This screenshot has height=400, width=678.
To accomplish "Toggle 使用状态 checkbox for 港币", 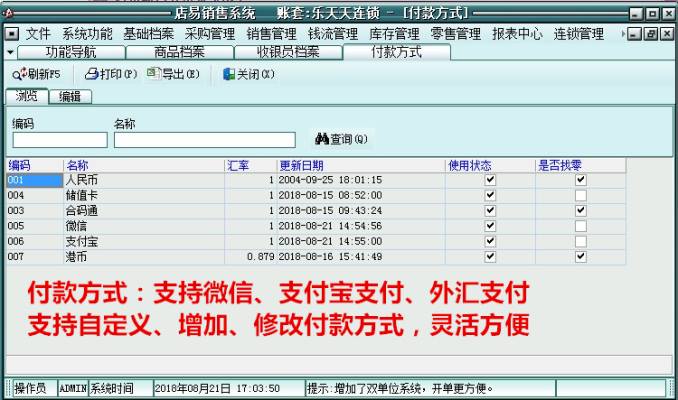I will pos(490,256).
